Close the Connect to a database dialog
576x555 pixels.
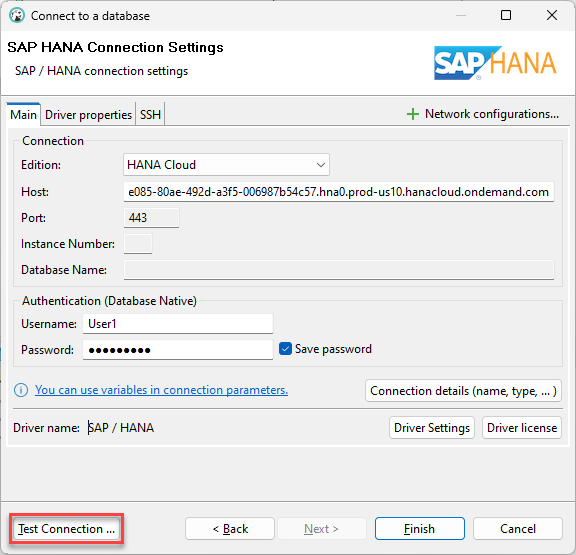pos(552,15)
